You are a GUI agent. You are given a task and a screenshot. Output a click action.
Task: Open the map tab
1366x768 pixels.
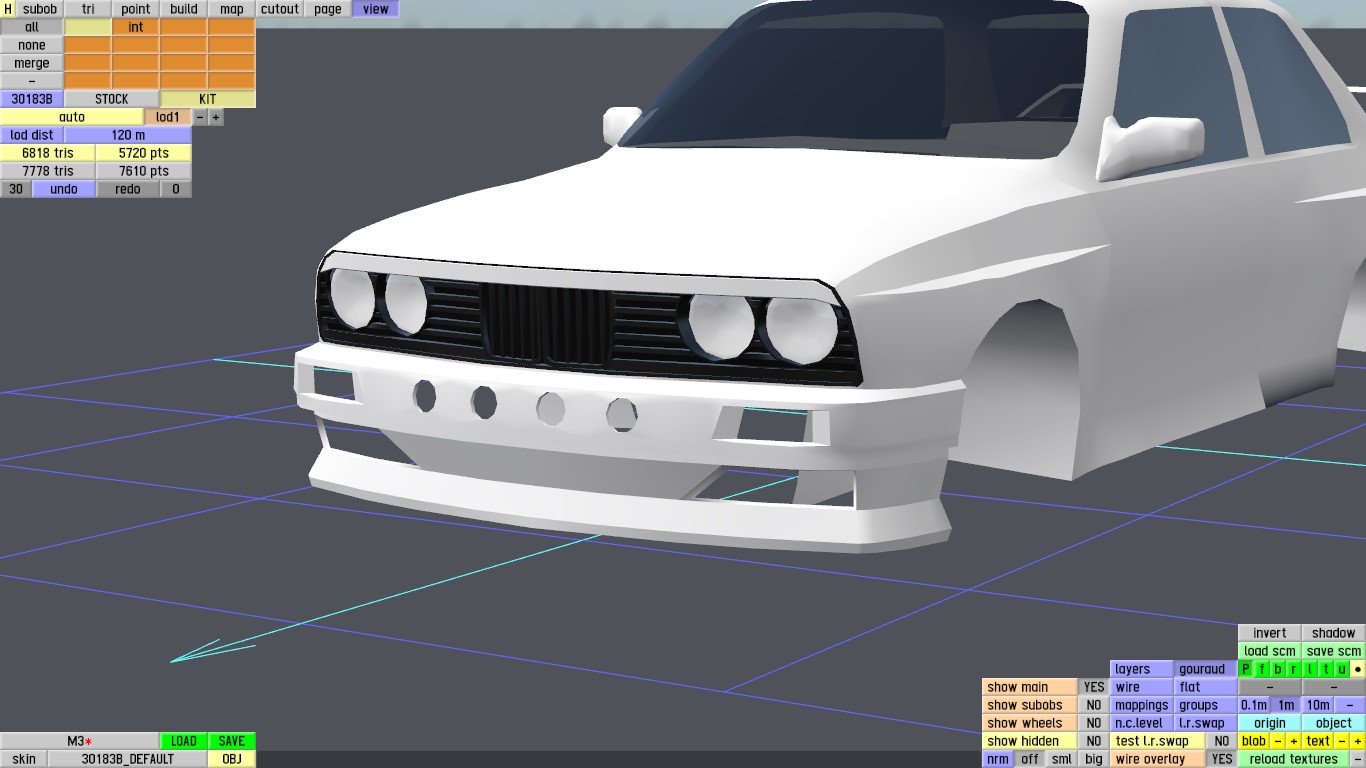[x=232, y=9]
